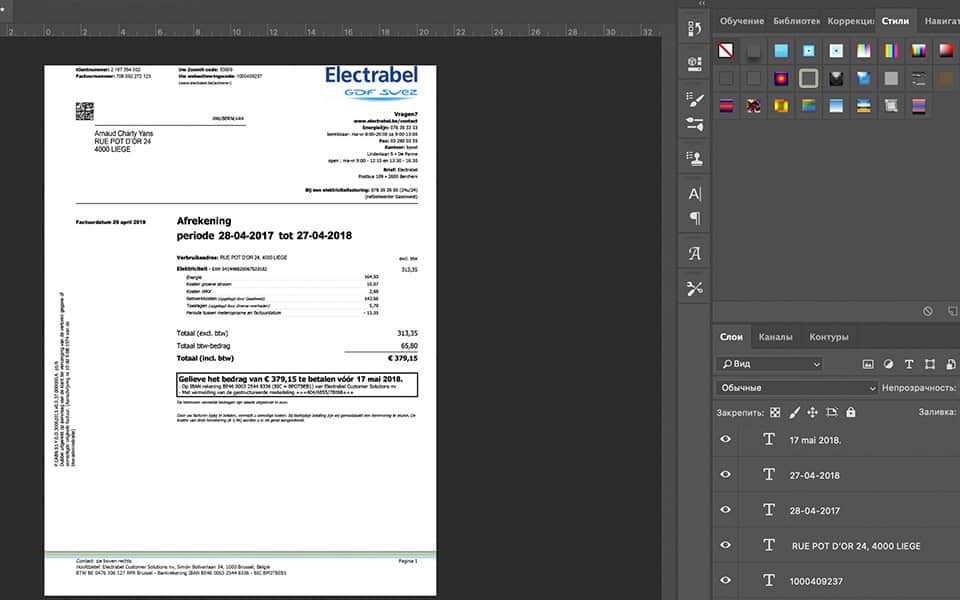
Task: Switch to the Контуры tab
Action: coord(829,337)
